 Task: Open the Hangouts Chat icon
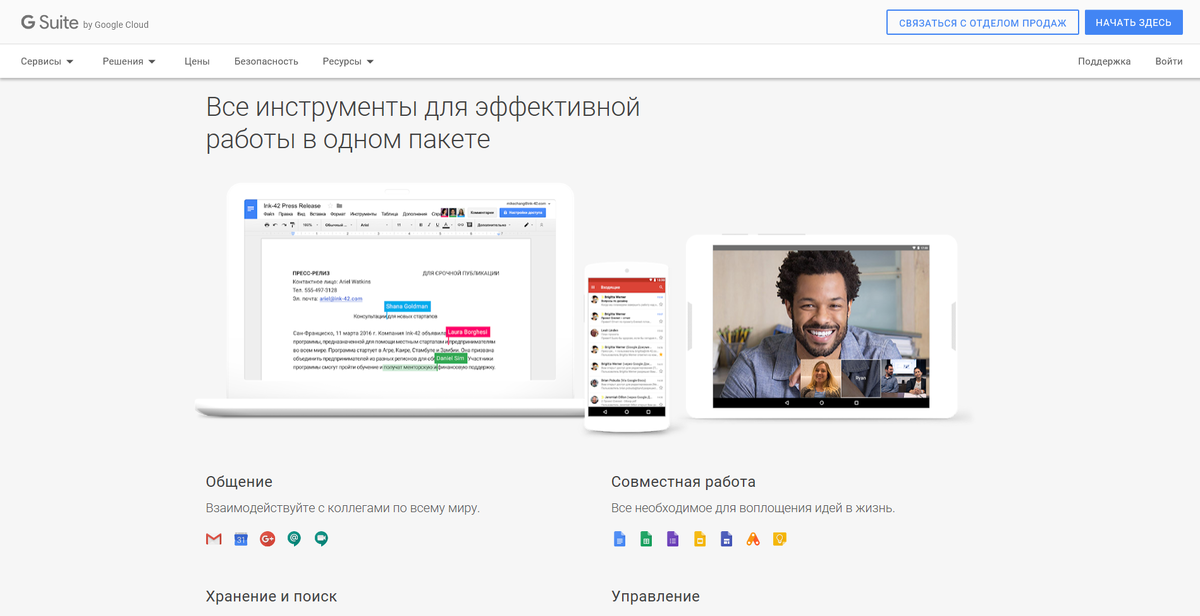(293, 538)
